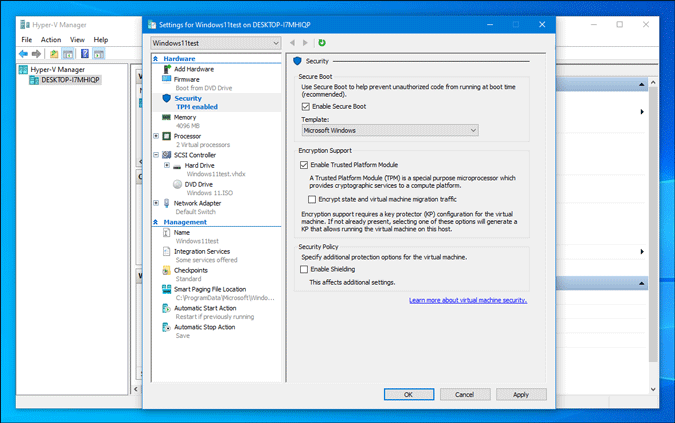Click the Integration Services icon

[167, 251]
